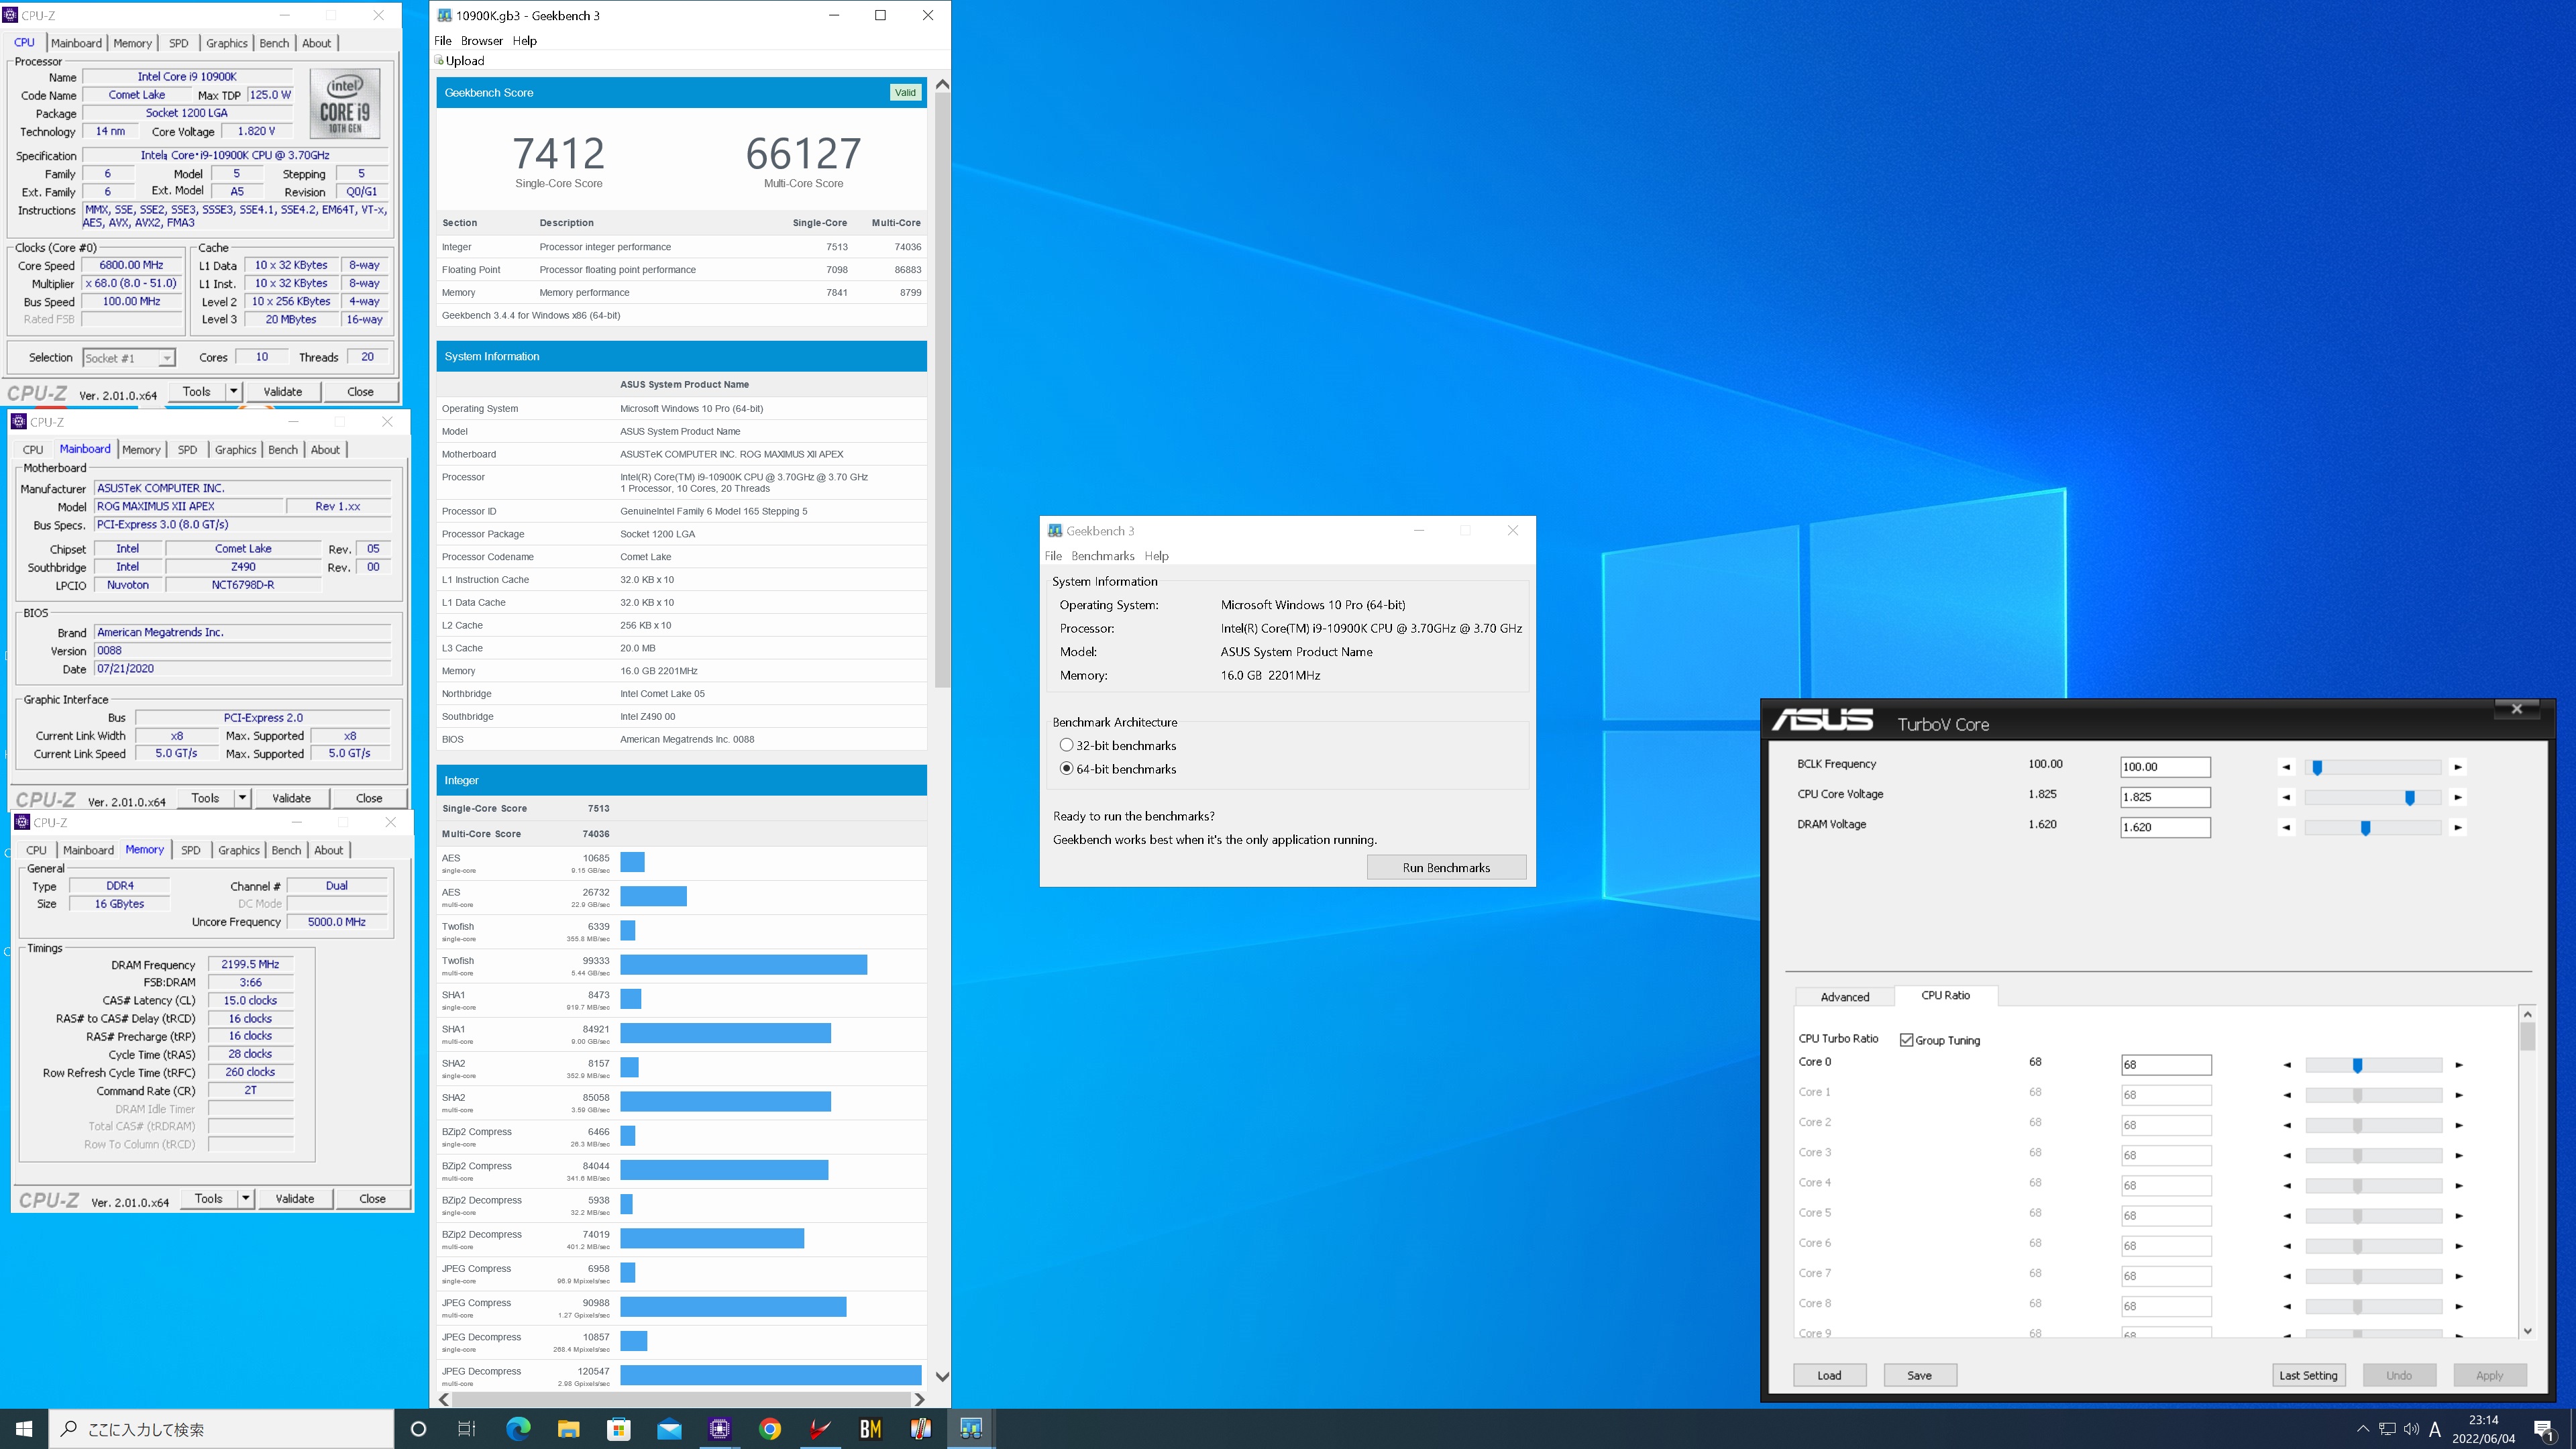Select CPU Ratio tab in TurboV Core
Viewport: 2576px width, 1449px height.
click(1945, 995)
